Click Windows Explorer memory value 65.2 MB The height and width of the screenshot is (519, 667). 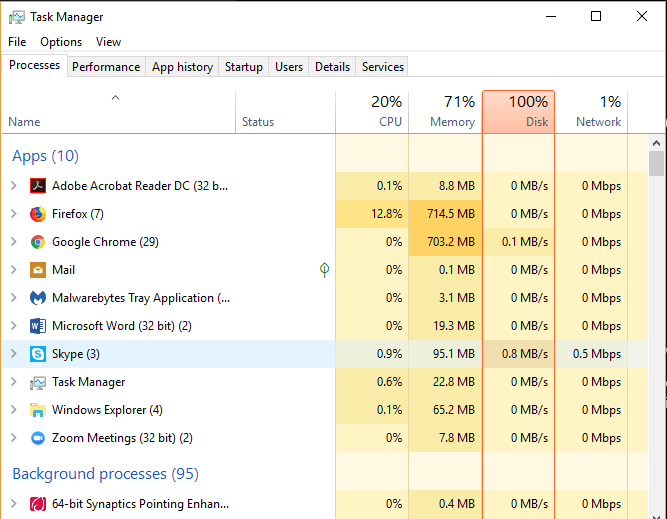click(453, 410)
